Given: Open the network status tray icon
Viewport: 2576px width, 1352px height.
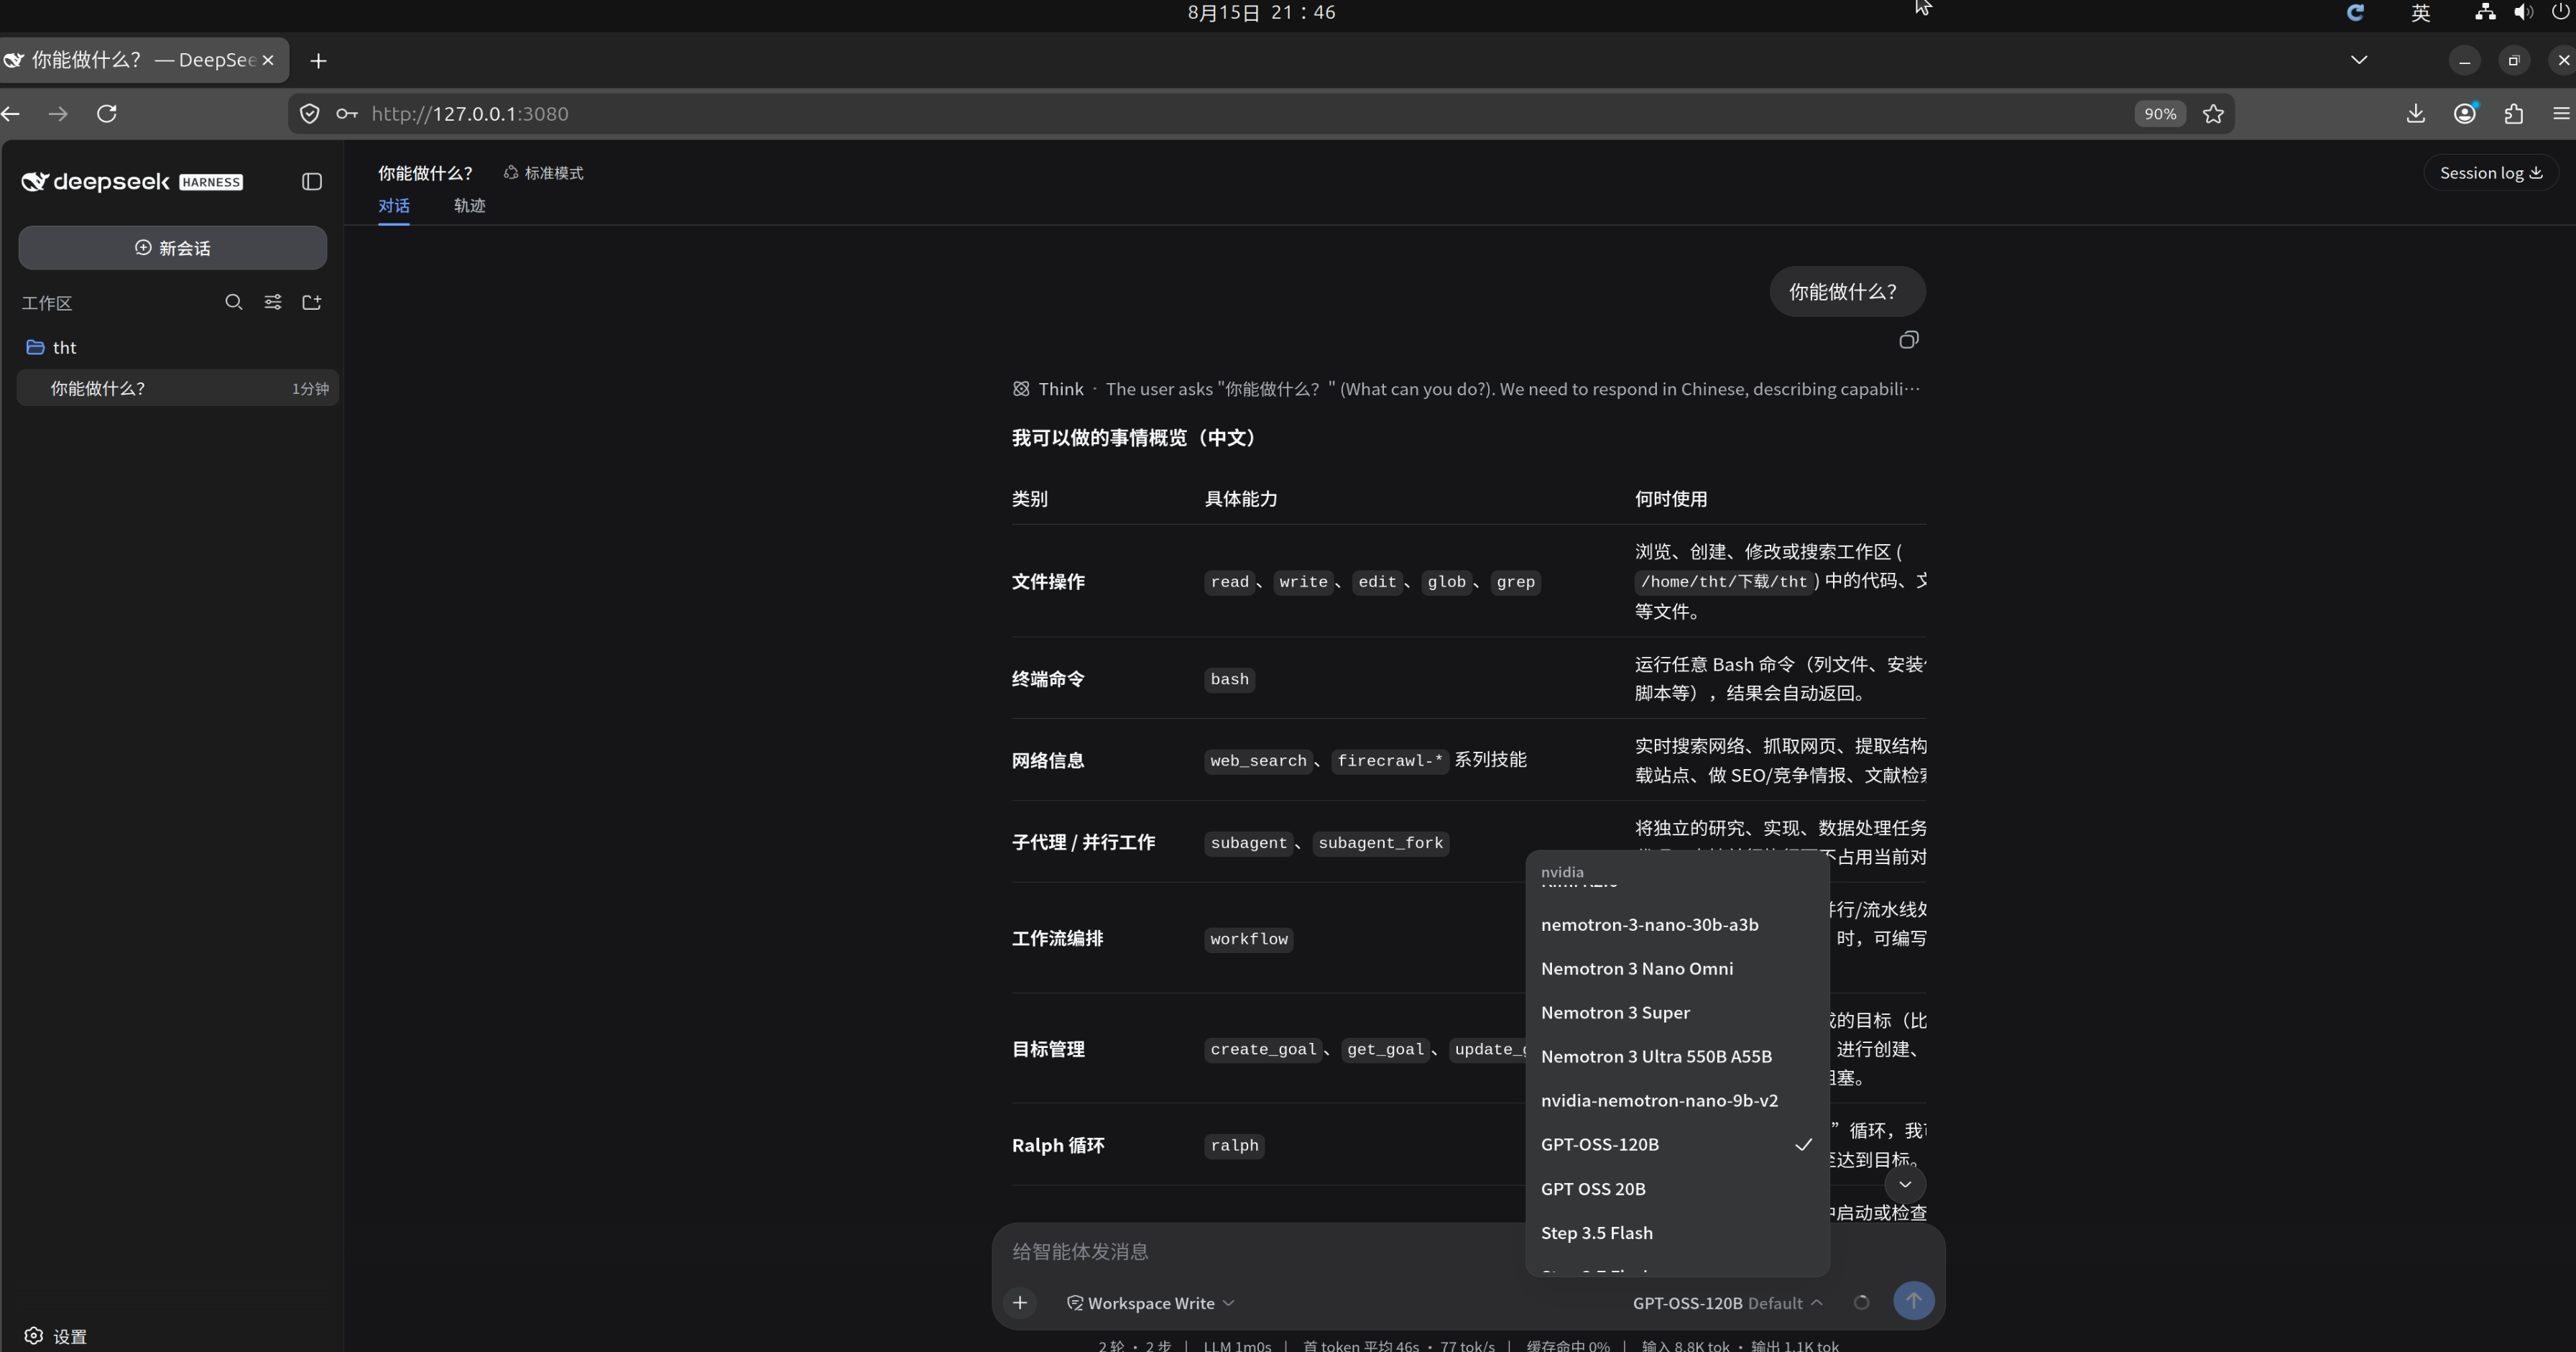Looking at the screenshot, I should point(2485,13).
